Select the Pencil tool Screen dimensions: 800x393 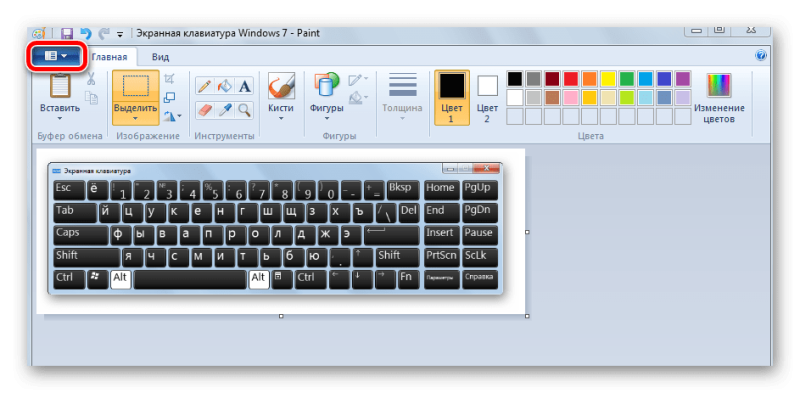coord(204,86)
